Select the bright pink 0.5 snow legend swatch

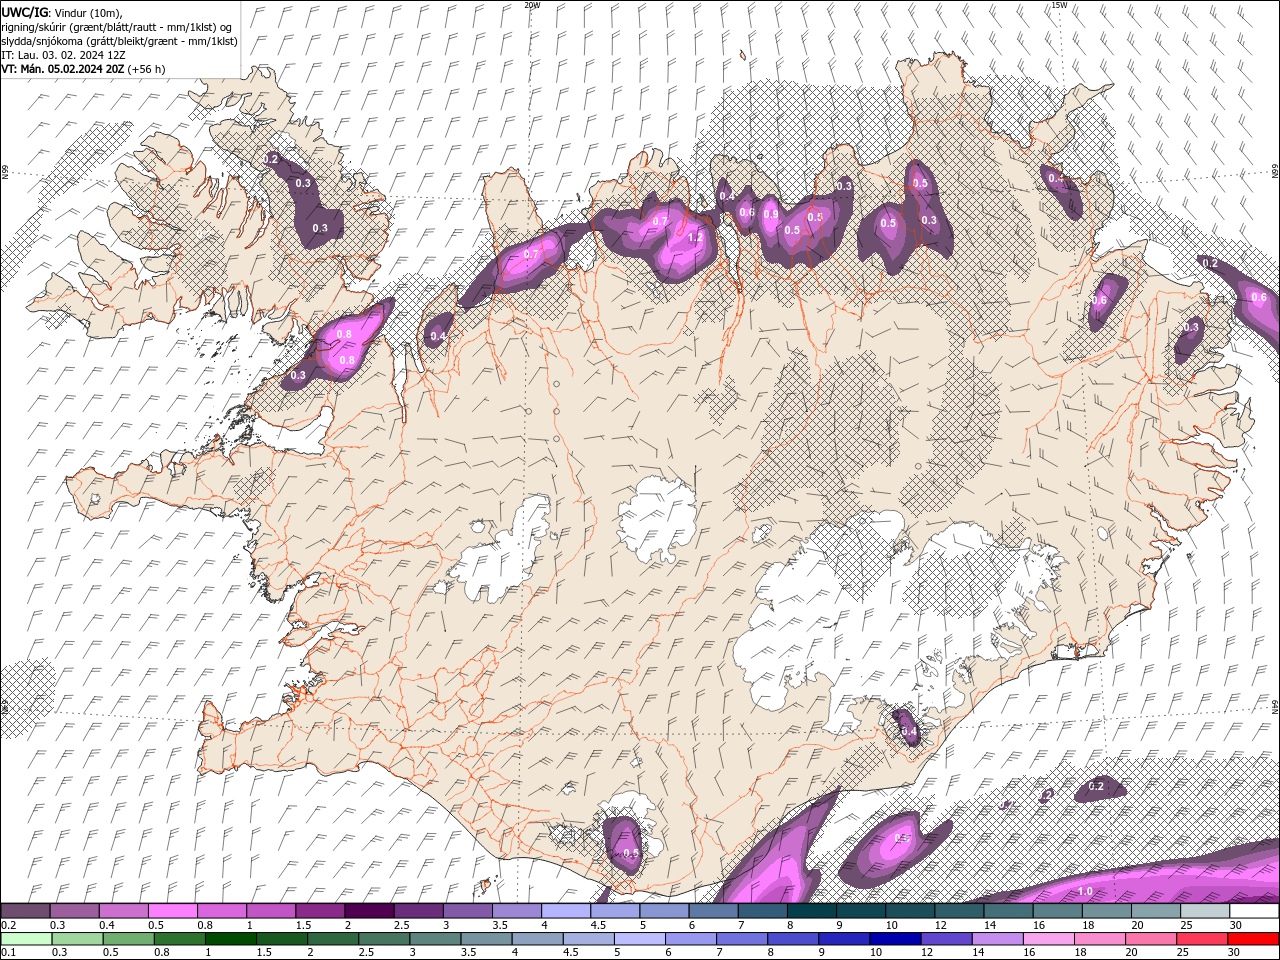click(172, 911)
